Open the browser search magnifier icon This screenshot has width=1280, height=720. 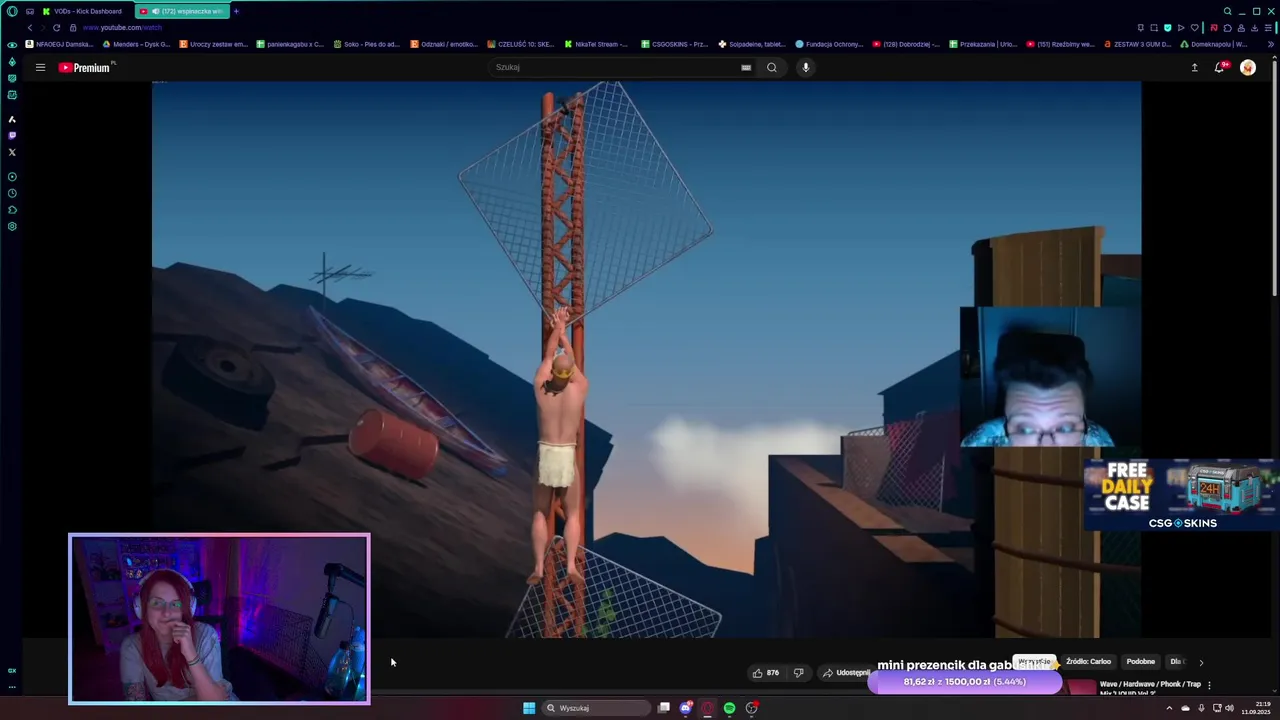(x=1227, y=11)
